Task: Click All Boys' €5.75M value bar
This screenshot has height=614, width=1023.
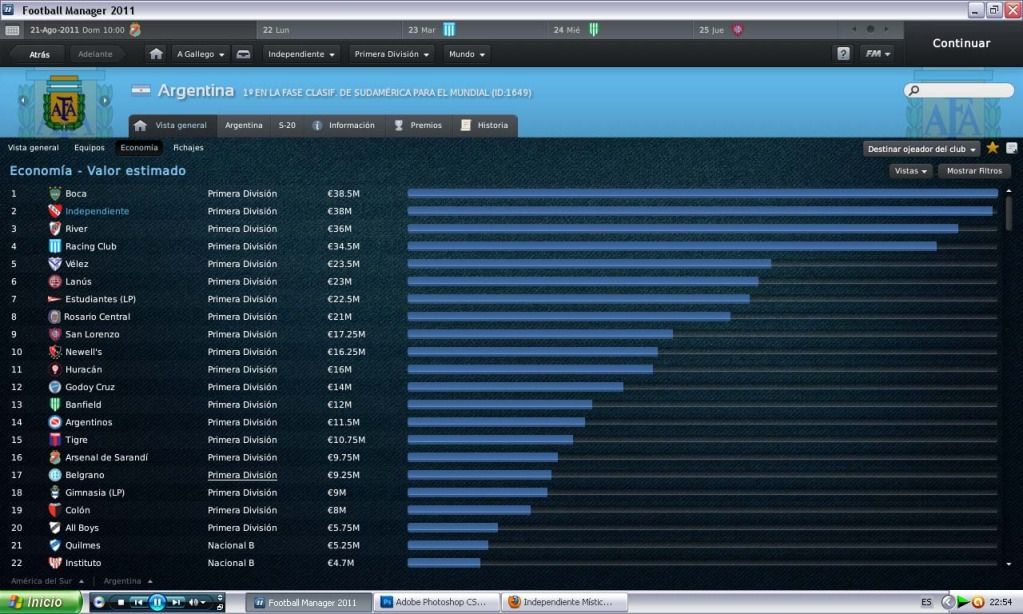Action: point(452,528)
